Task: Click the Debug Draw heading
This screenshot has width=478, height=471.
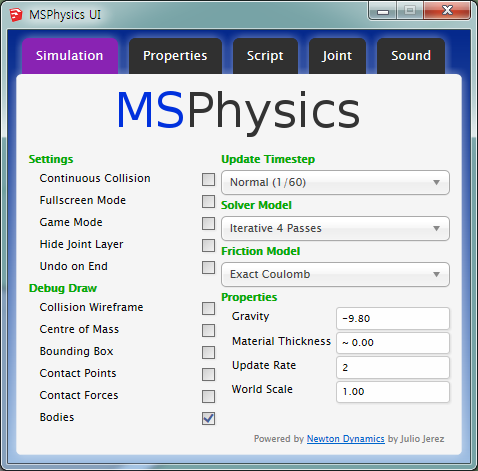Action: pos(63,288)
